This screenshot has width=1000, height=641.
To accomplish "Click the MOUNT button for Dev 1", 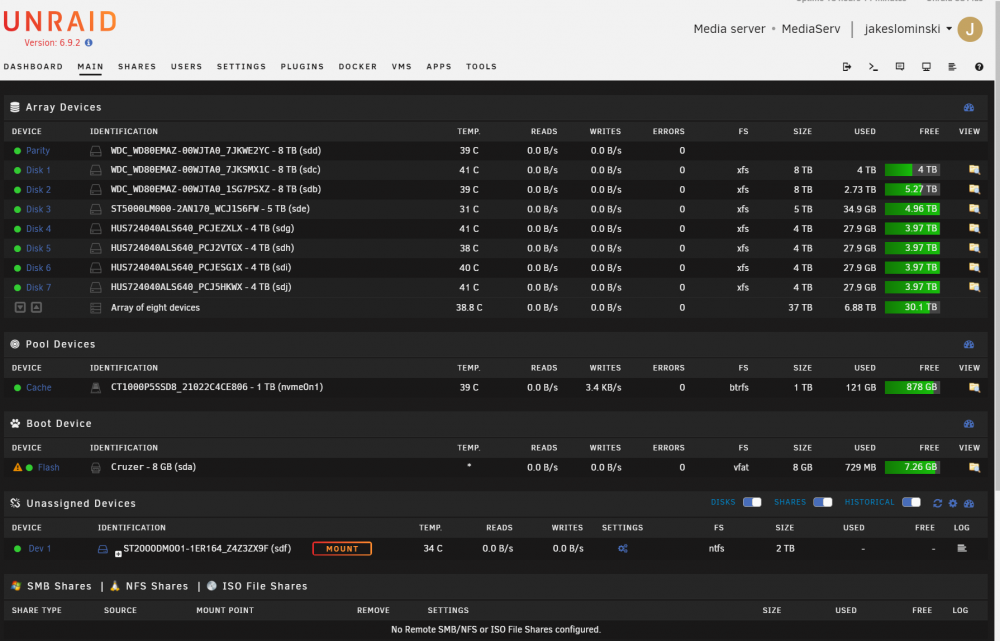I will [342, 549].
